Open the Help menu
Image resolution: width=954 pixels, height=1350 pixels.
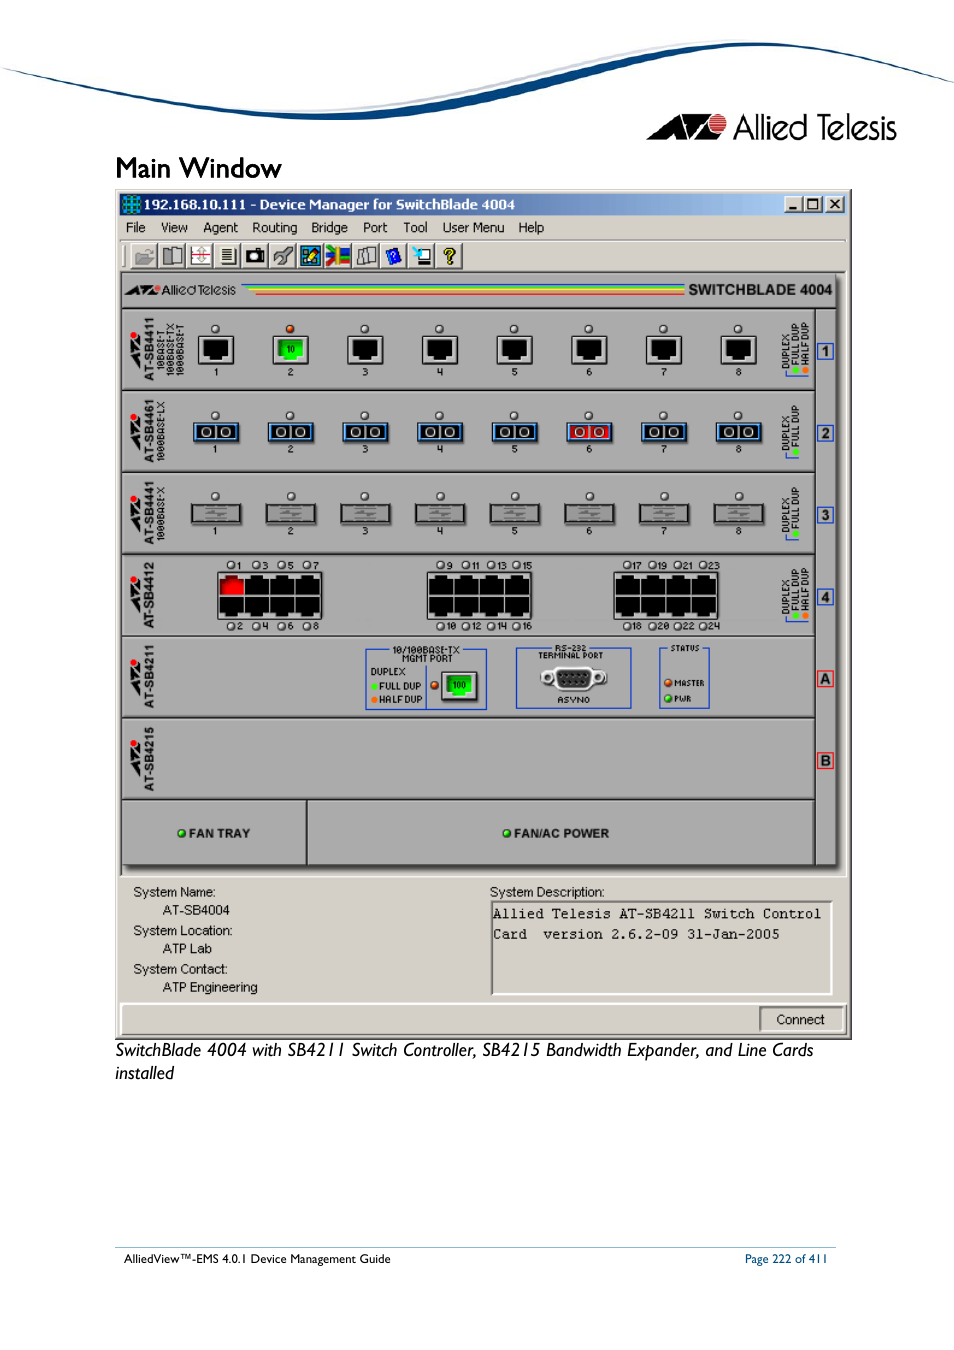point(531,228)
